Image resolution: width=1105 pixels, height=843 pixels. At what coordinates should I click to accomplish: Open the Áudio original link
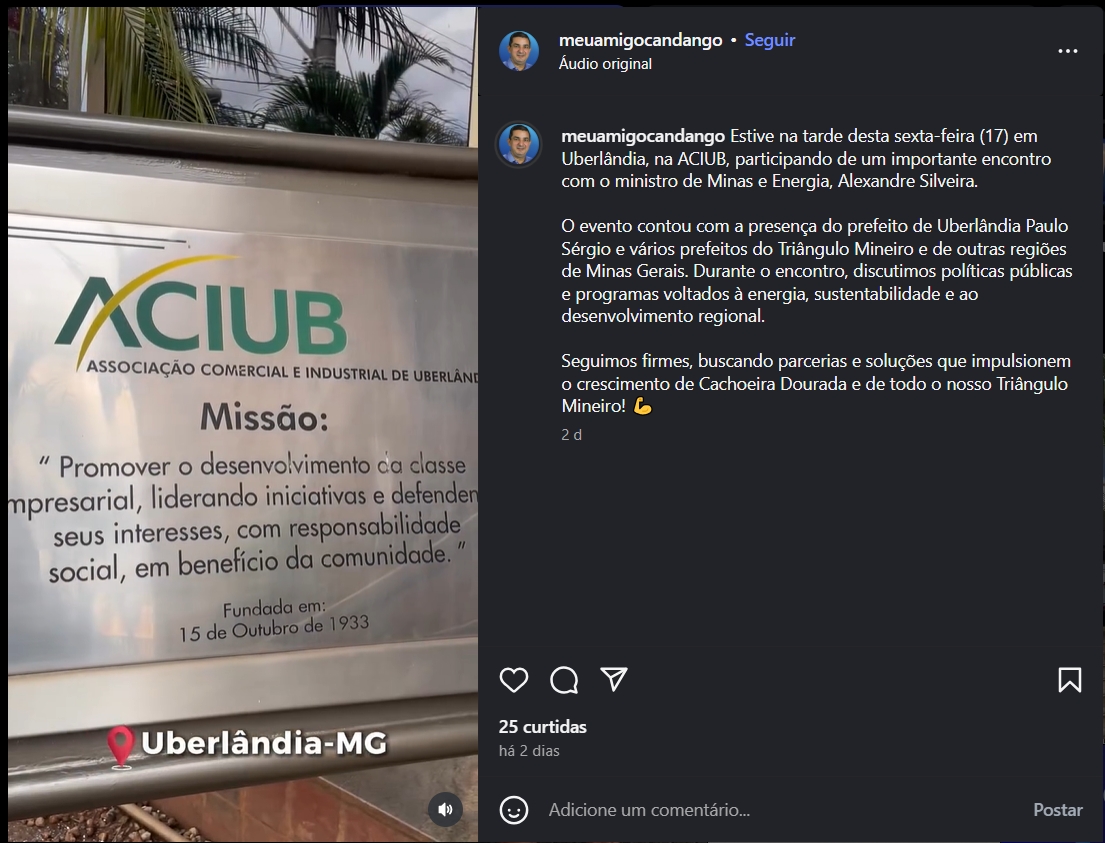click(x=605, y=63)
